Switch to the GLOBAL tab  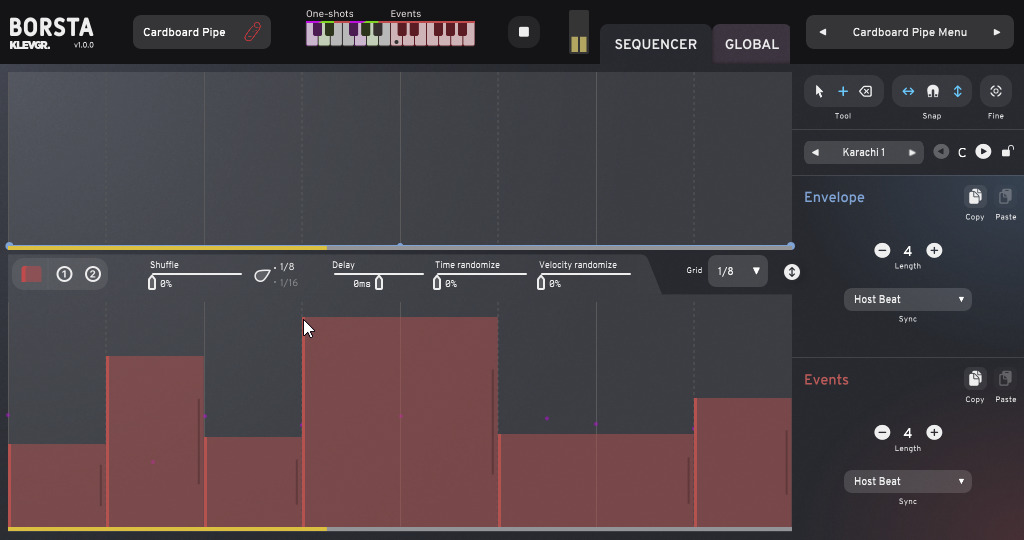751,44
